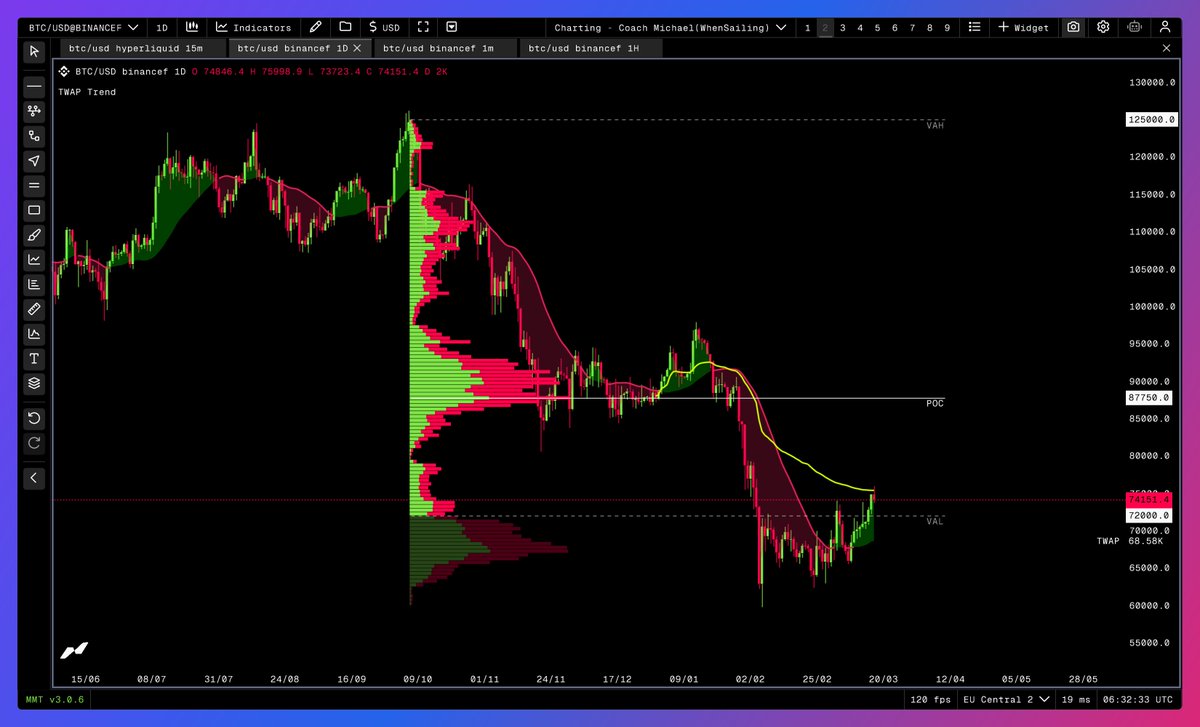Viewport: 1200px width, 727px height.
Task: Select the ruler measure tool
Action: pos(34,309)
